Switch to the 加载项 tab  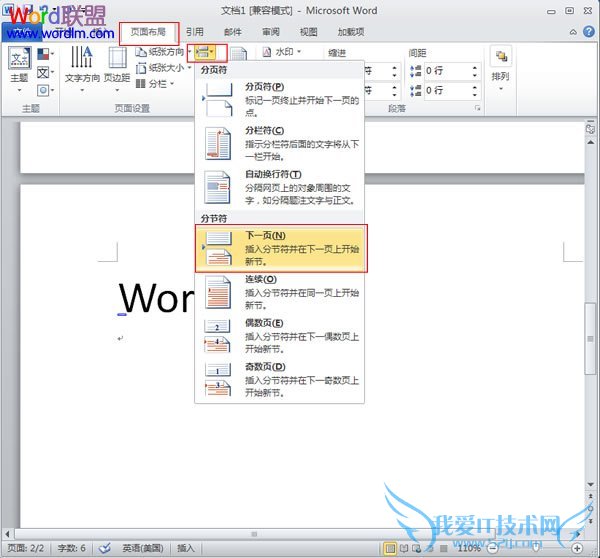(351, 32)
